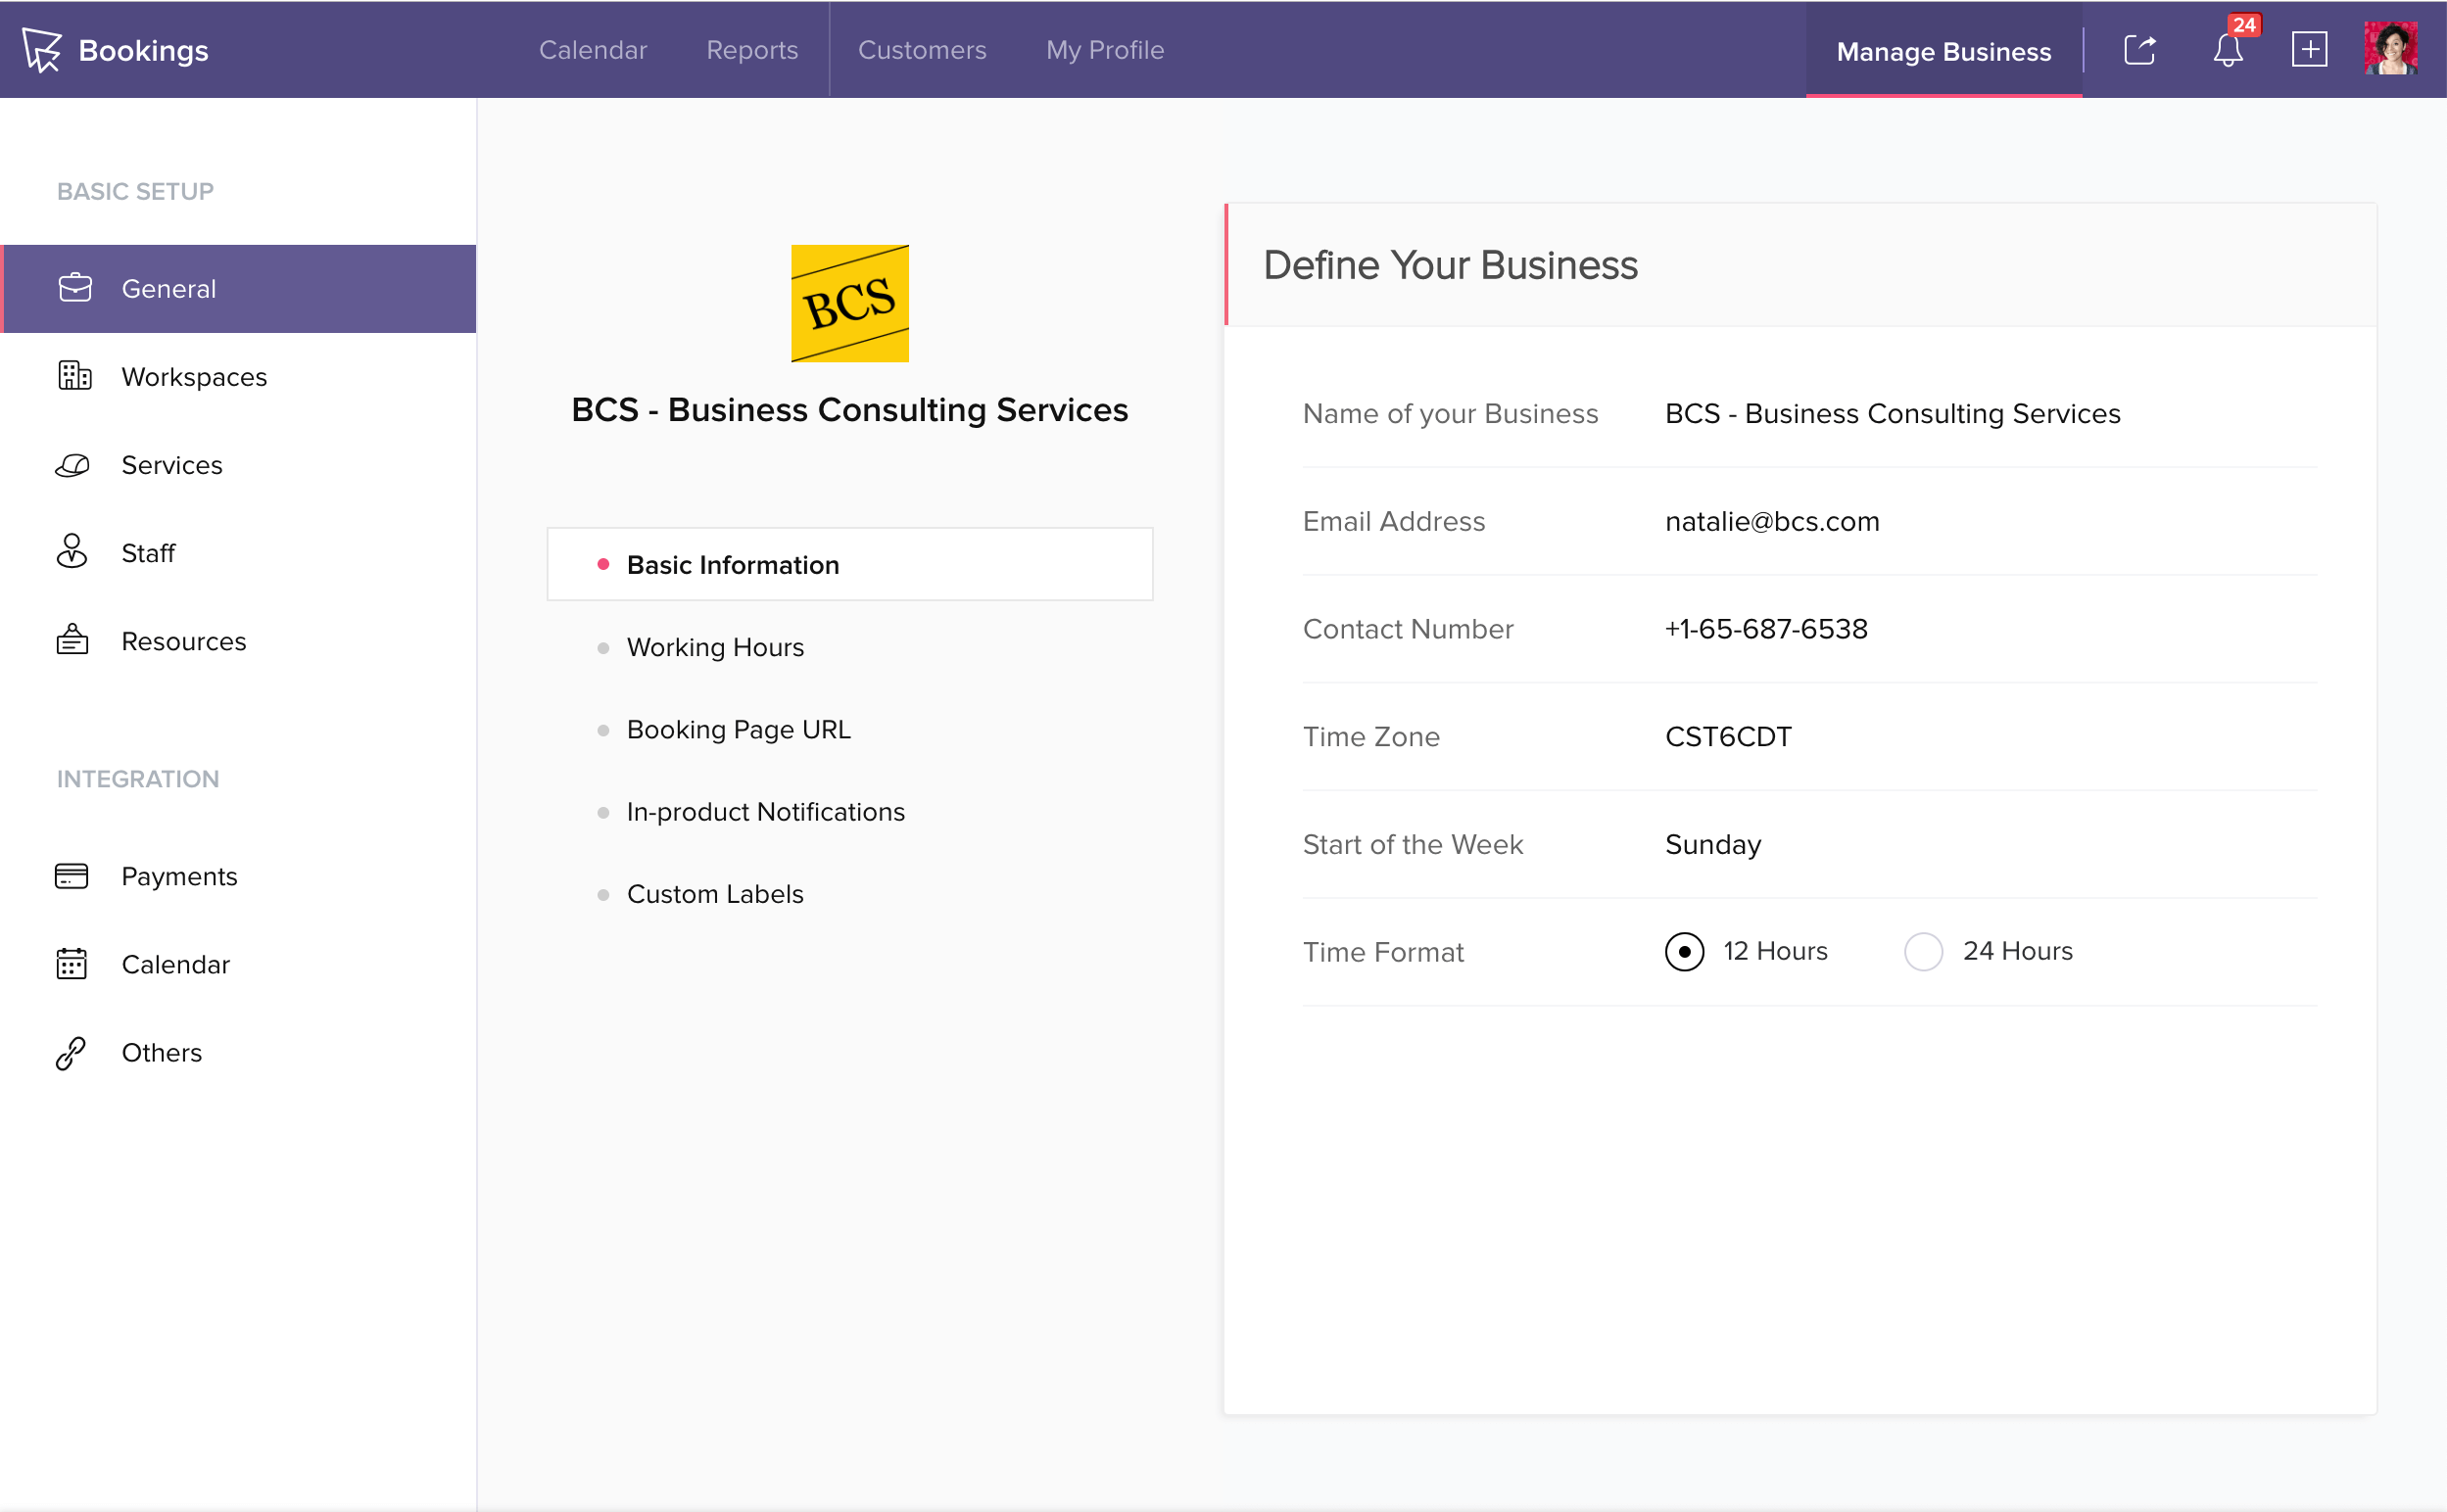Select the 12 Hours time format
2447x1512 pixels.
coord(1685,951)
